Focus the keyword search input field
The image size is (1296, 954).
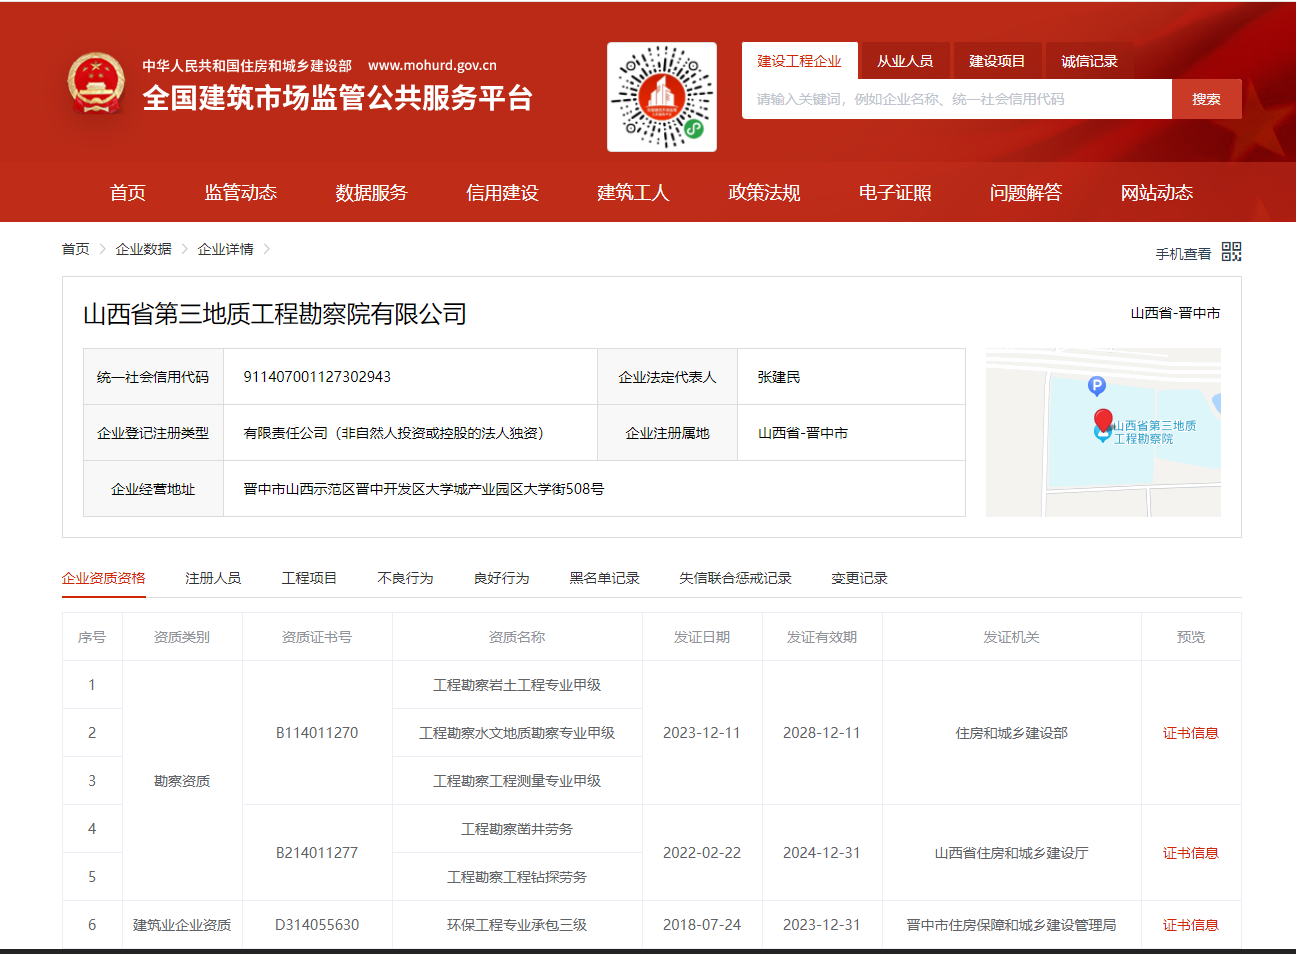pos(957,99)
